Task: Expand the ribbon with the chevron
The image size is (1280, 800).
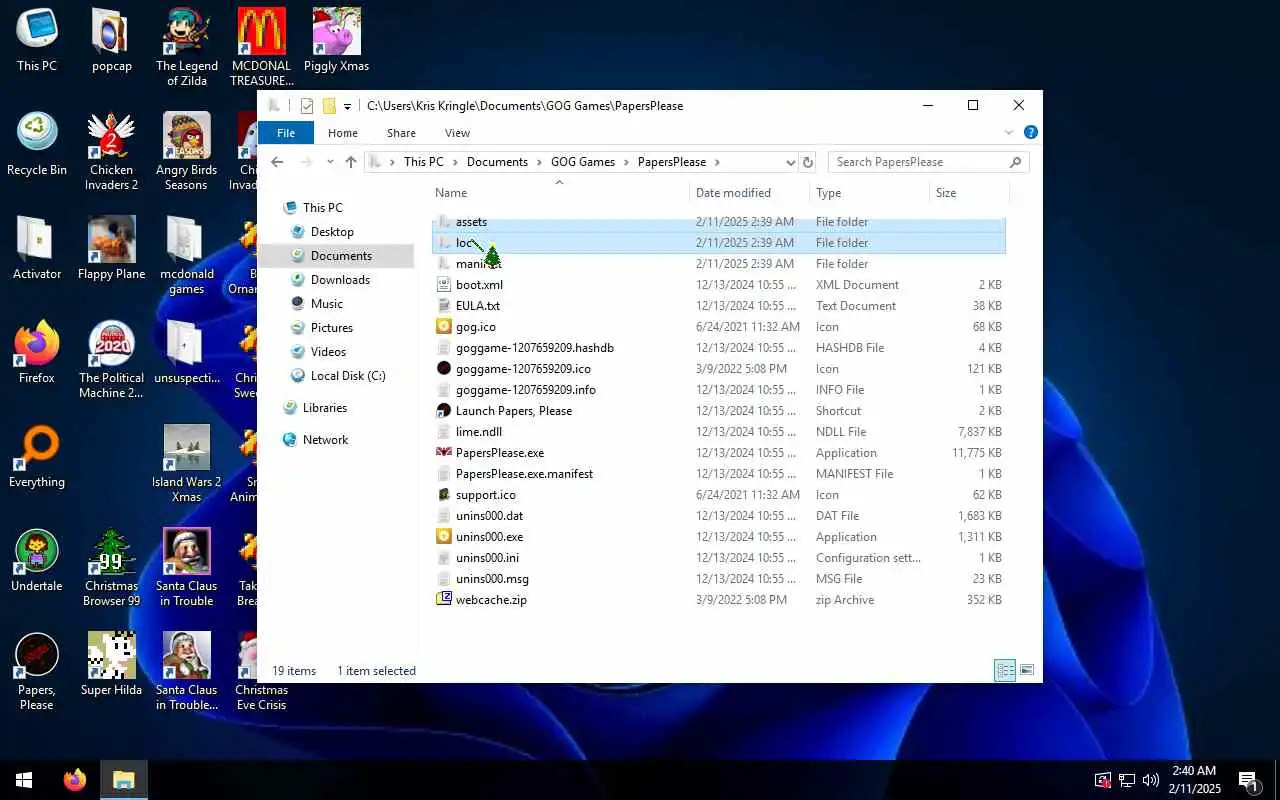Action: coord(1009,132)
